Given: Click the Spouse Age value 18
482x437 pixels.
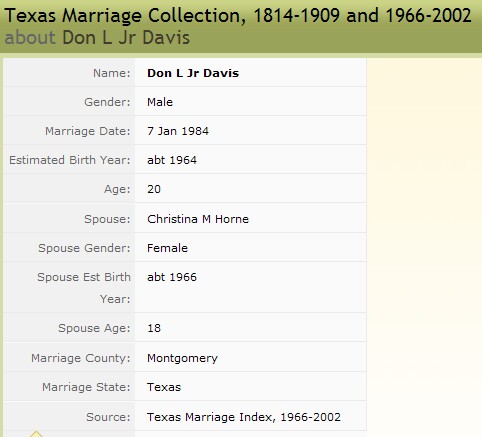Looking at the screenshot, I should 154,328.
